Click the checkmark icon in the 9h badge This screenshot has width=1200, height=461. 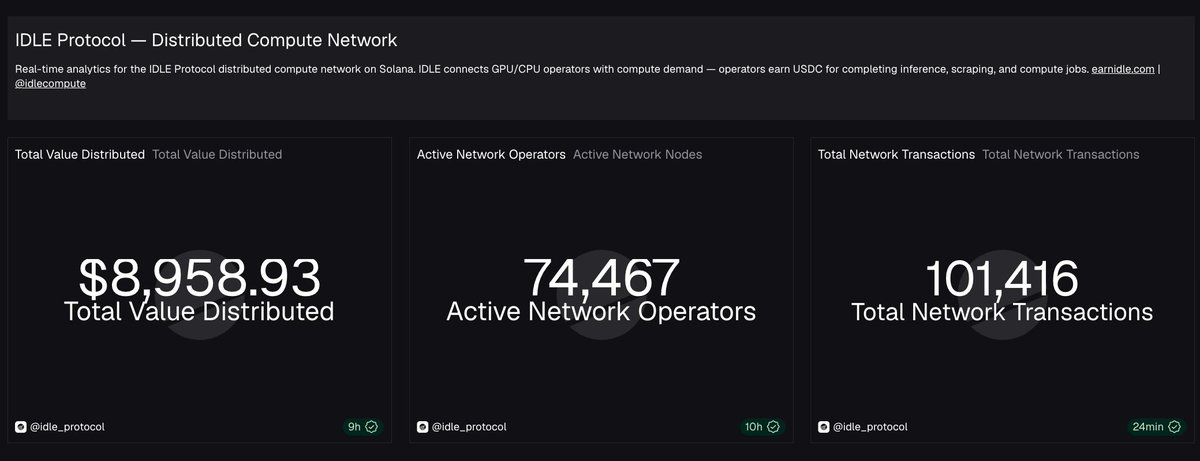click(372, 427)
